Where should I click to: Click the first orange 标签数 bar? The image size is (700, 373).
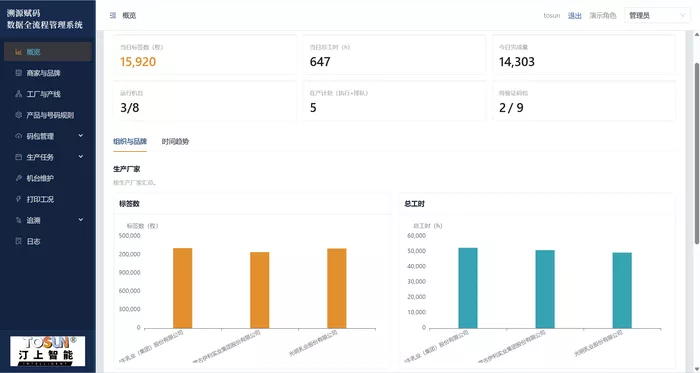(x=183, y=288)
